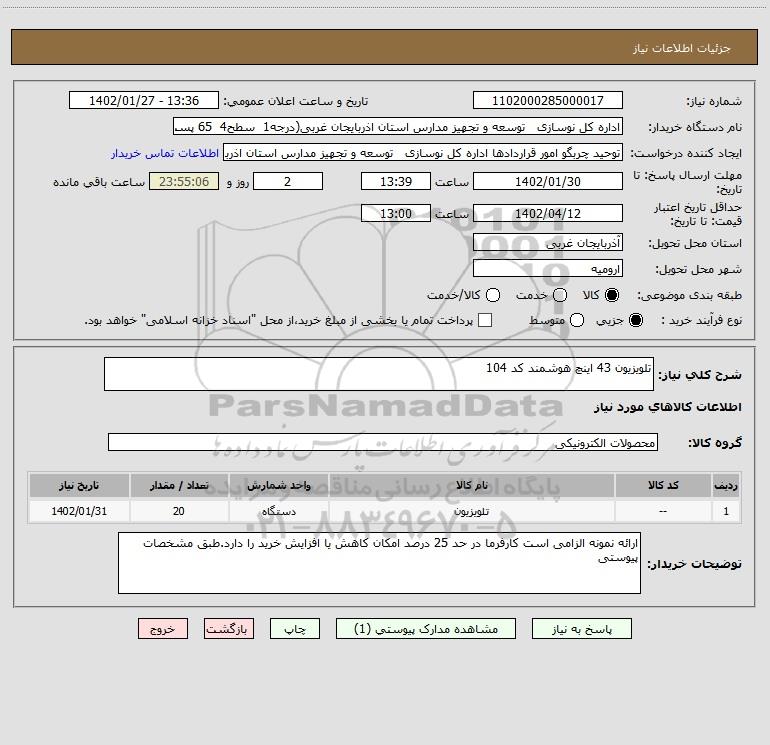Click the تعداد / مقدار column header
The width and height of the screenshot is (770, 745).
pos(179,485)
